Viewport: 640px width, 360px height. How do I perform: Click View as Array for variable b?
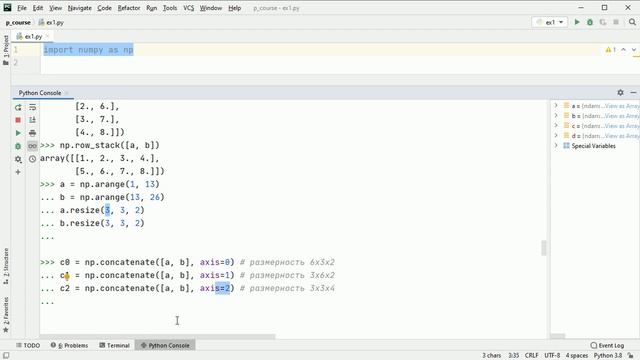(622, 116)
